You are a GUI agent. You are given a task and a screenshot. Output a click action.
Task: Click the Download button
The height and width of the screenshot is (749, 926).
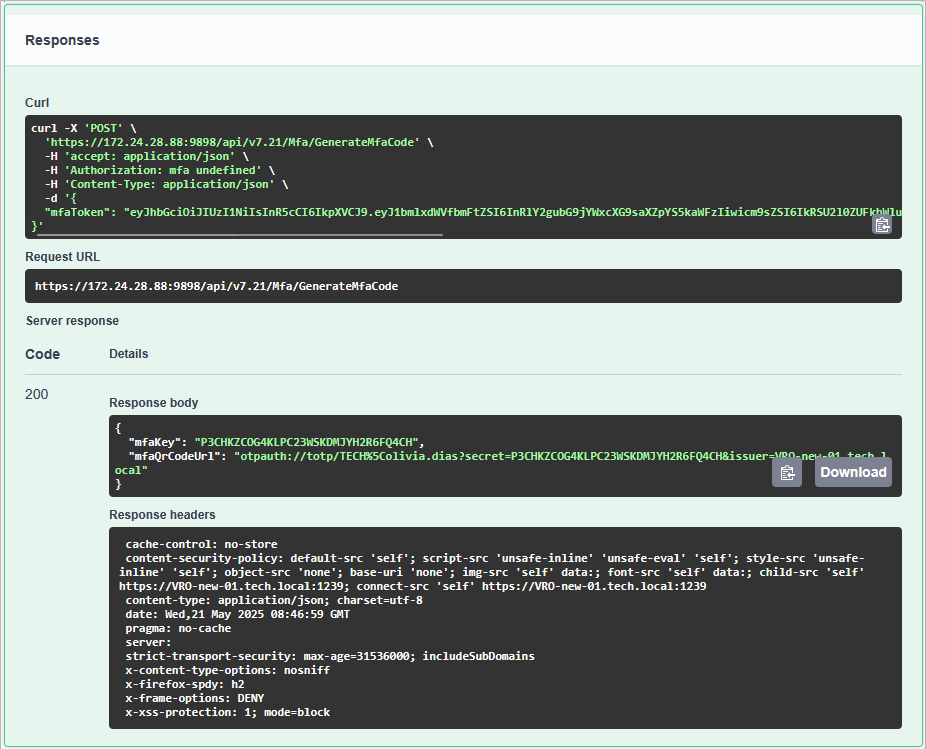(x=852, y=472)
